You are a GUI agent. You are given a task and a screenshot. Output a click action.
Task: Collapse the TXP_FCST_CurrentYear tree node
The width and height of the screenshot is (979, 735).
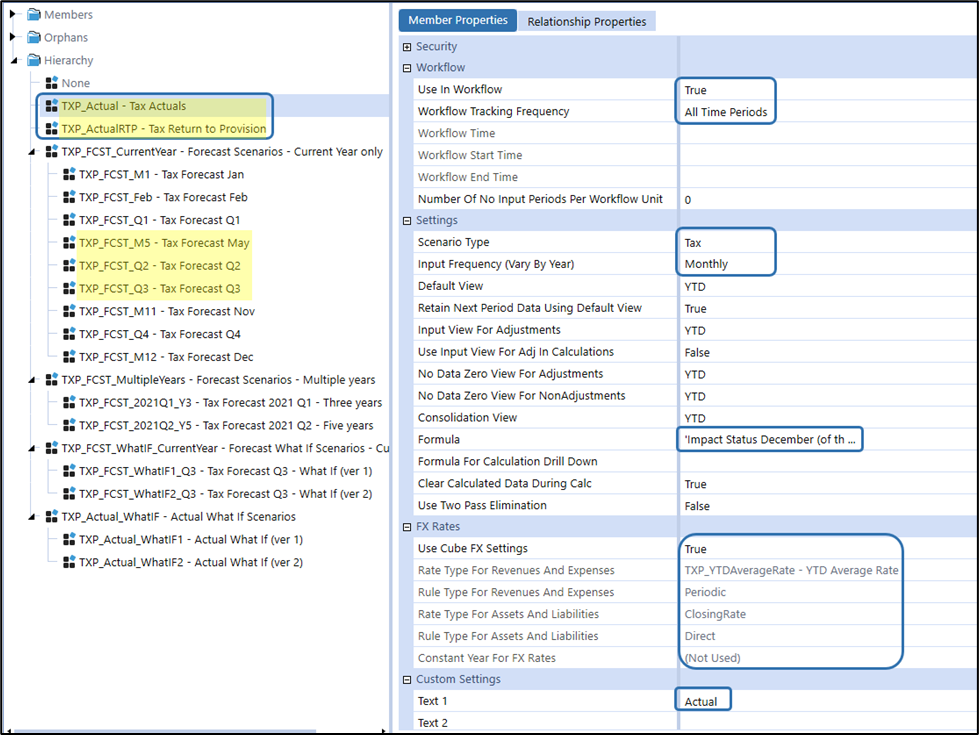(x=34, y=152)
